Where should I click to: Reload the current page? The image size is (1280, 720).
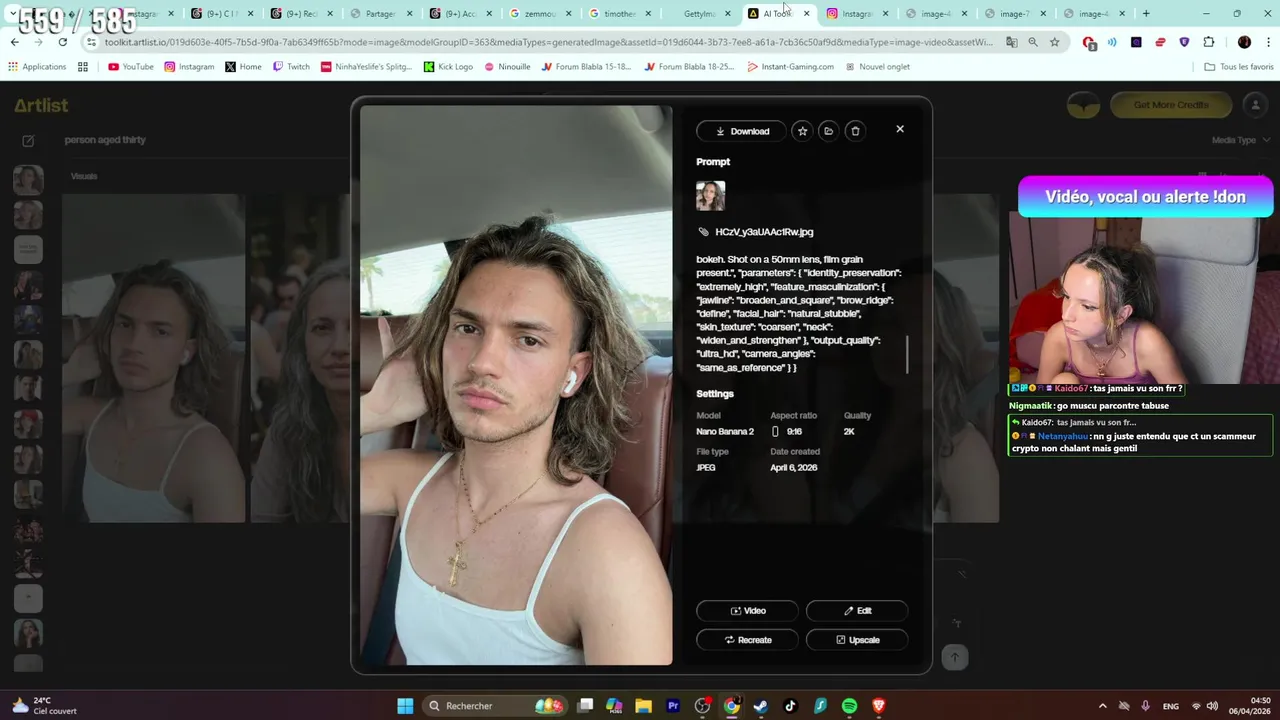(x=62, y=42)
